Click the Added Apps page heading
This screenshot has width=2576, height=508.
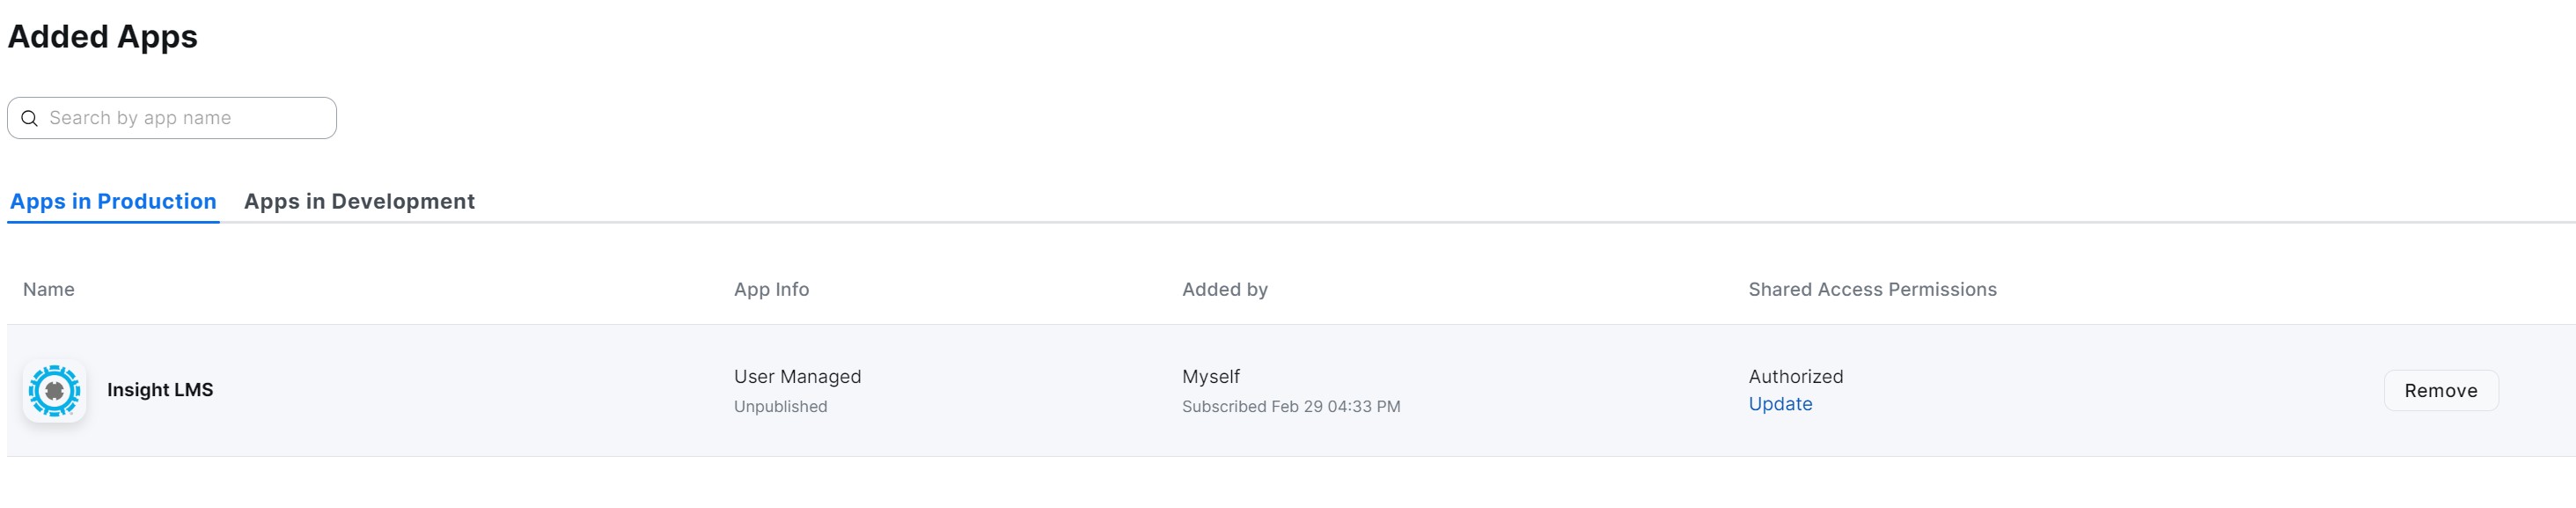tap(103, 37)
